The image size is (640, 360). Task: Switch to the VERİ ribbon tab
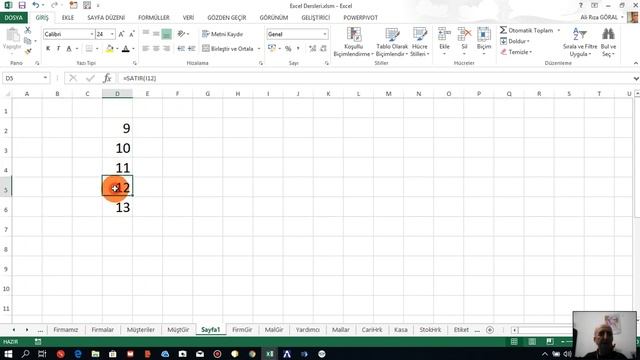[188, 18]
